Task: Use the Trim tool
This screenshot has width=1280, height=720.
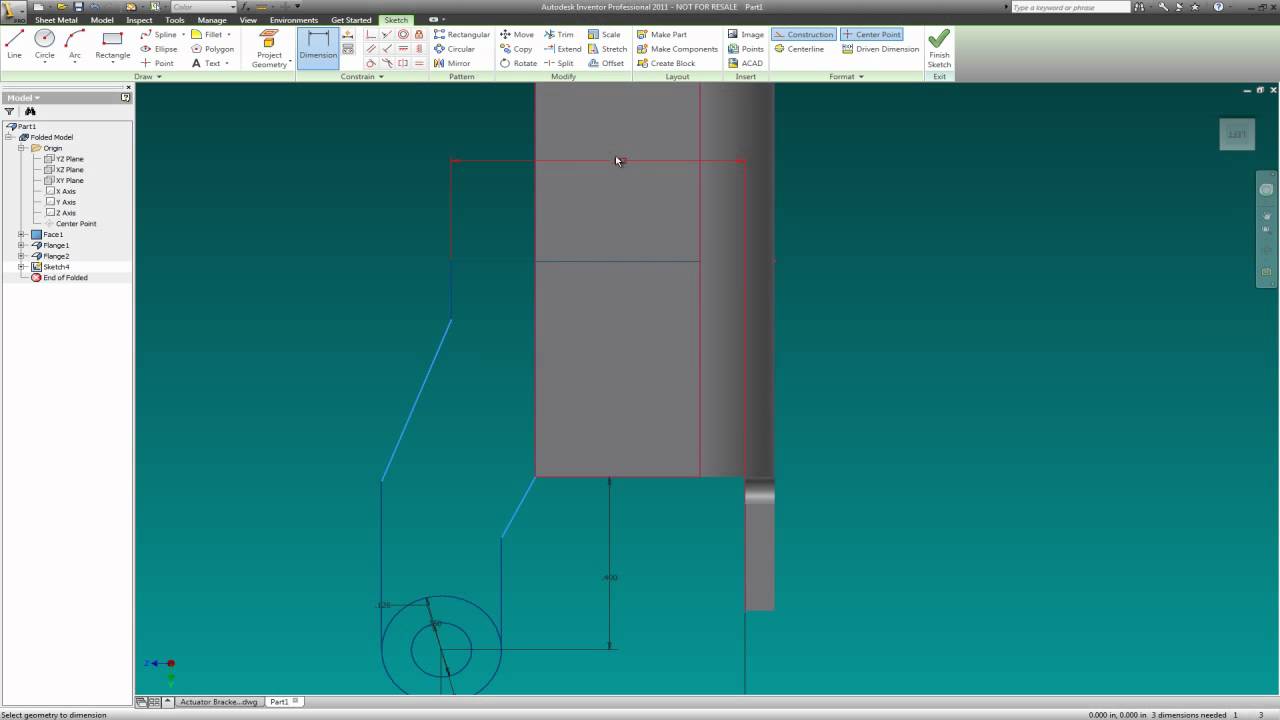Action: click(559, 34)
